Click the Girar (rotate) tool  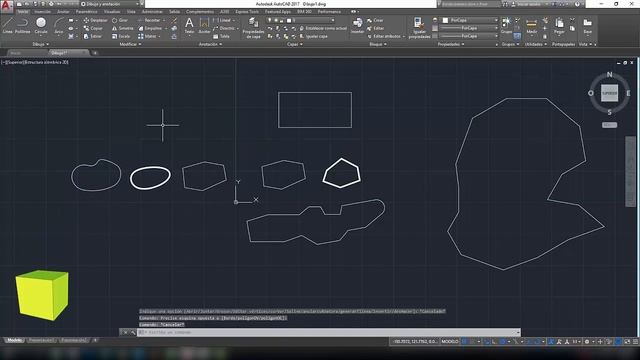(x=120, y=20)
